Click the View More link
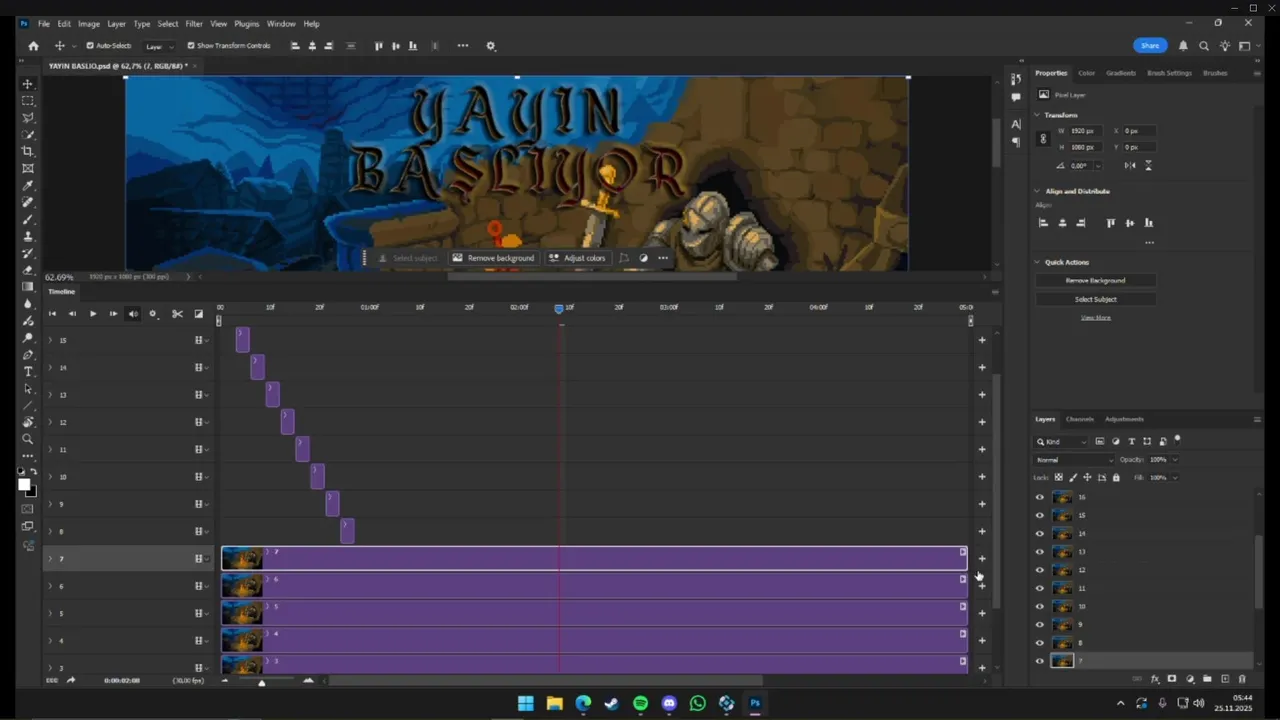Screen dimensions: 1280x720 (x=1095, y=318)
